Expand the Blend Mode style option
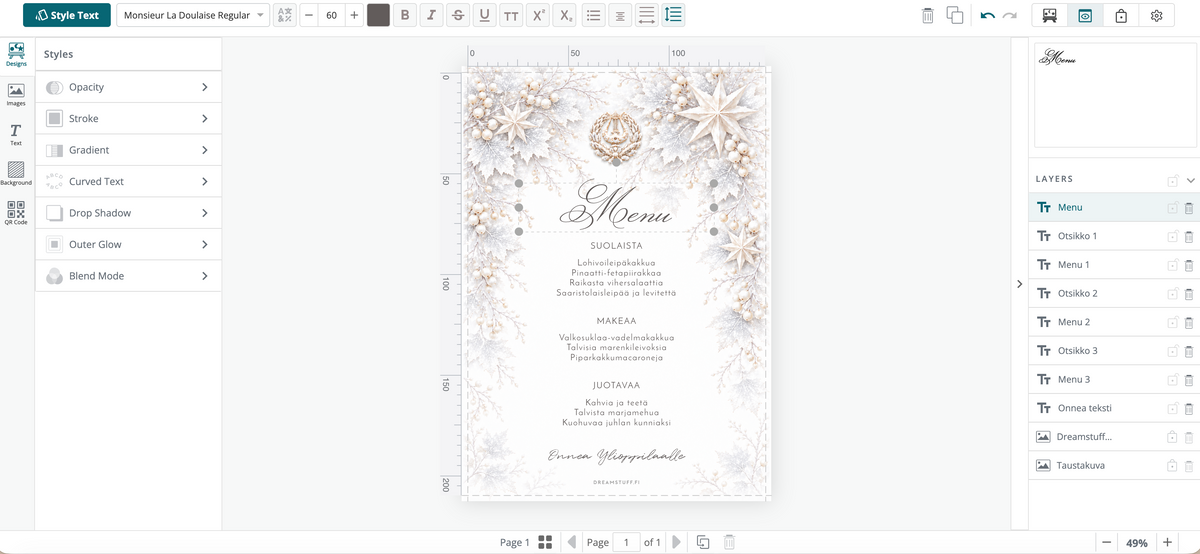The height and width of the screenshot is (554, 1200). pyautogui.click(x=128, y=276)
